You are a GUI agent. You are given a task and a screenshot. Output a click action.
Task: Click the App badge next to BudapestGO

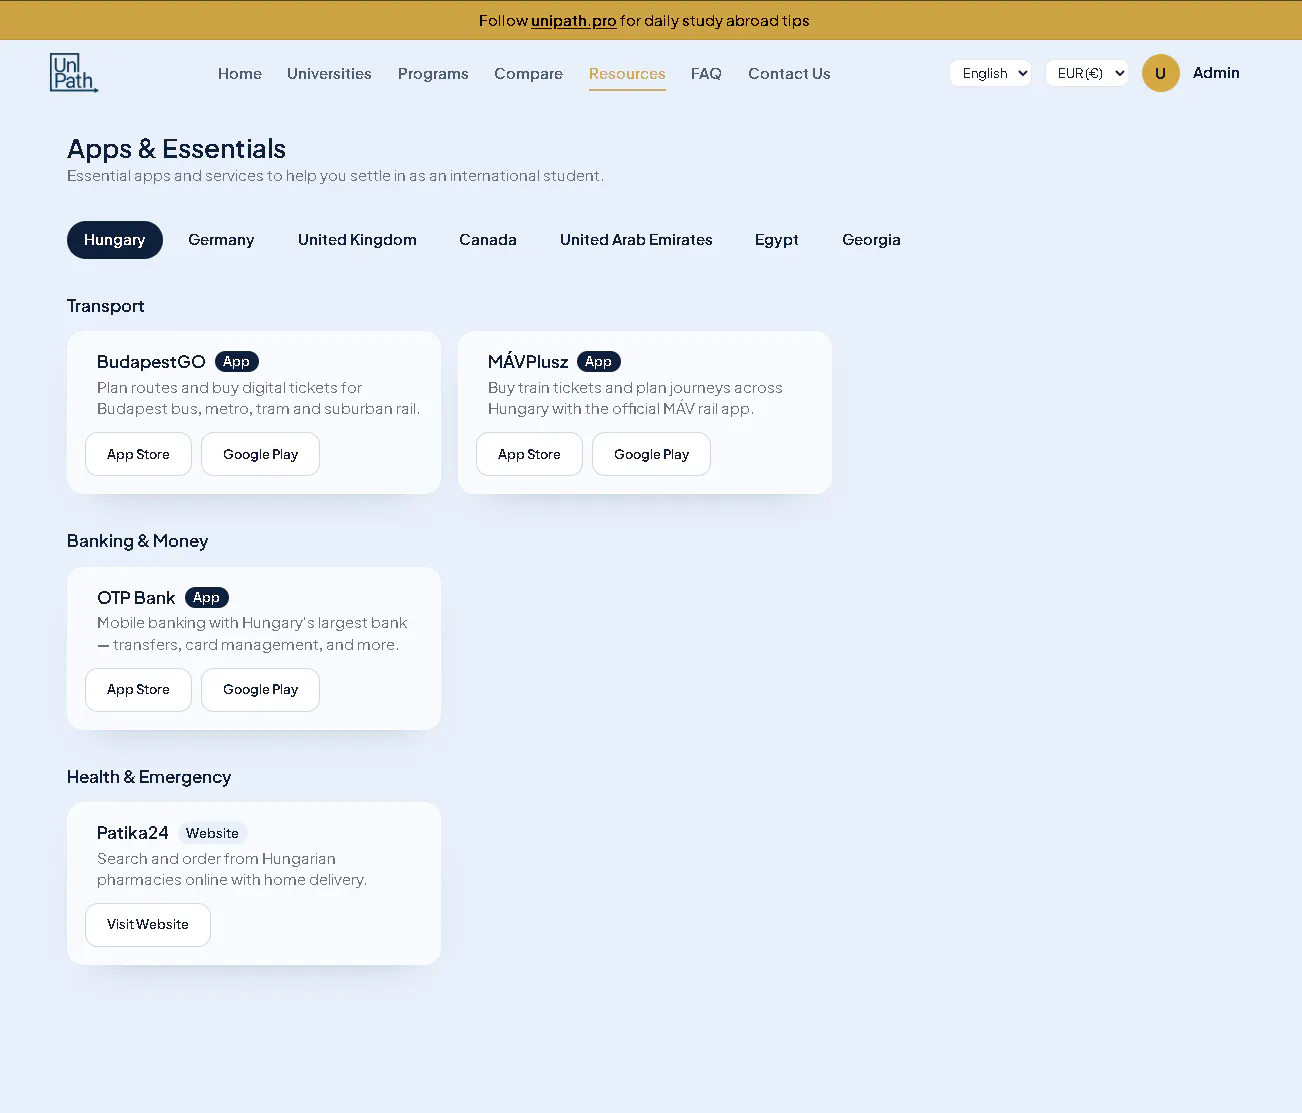coord(237,362)
